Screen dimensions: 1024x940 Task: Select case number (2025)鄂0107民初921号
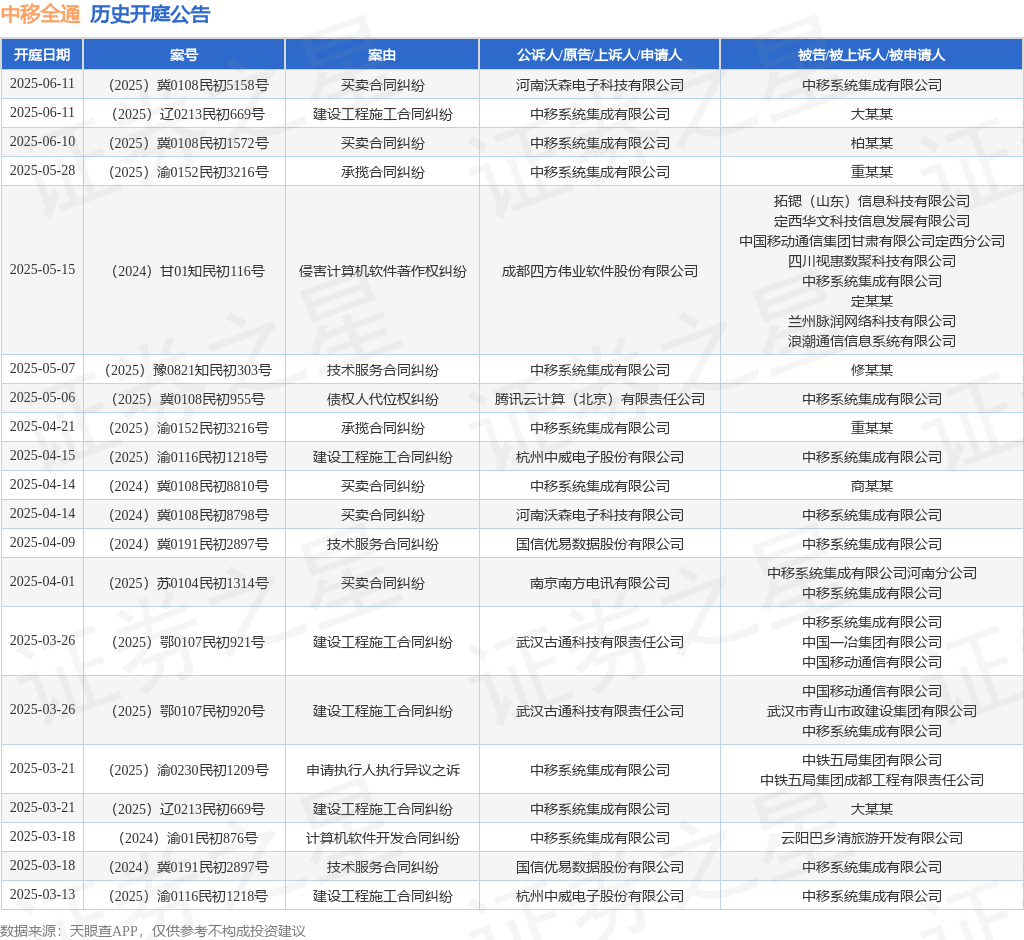[188, 642]
